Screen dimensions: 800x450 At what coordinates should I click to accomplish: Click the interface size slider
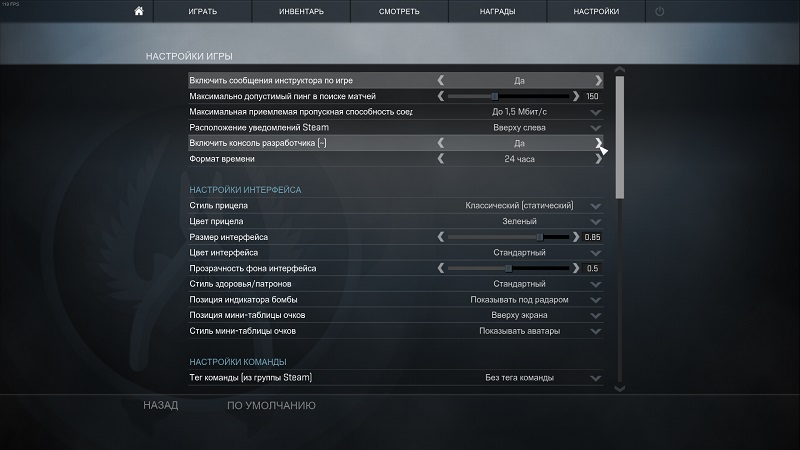pos(508,237)
